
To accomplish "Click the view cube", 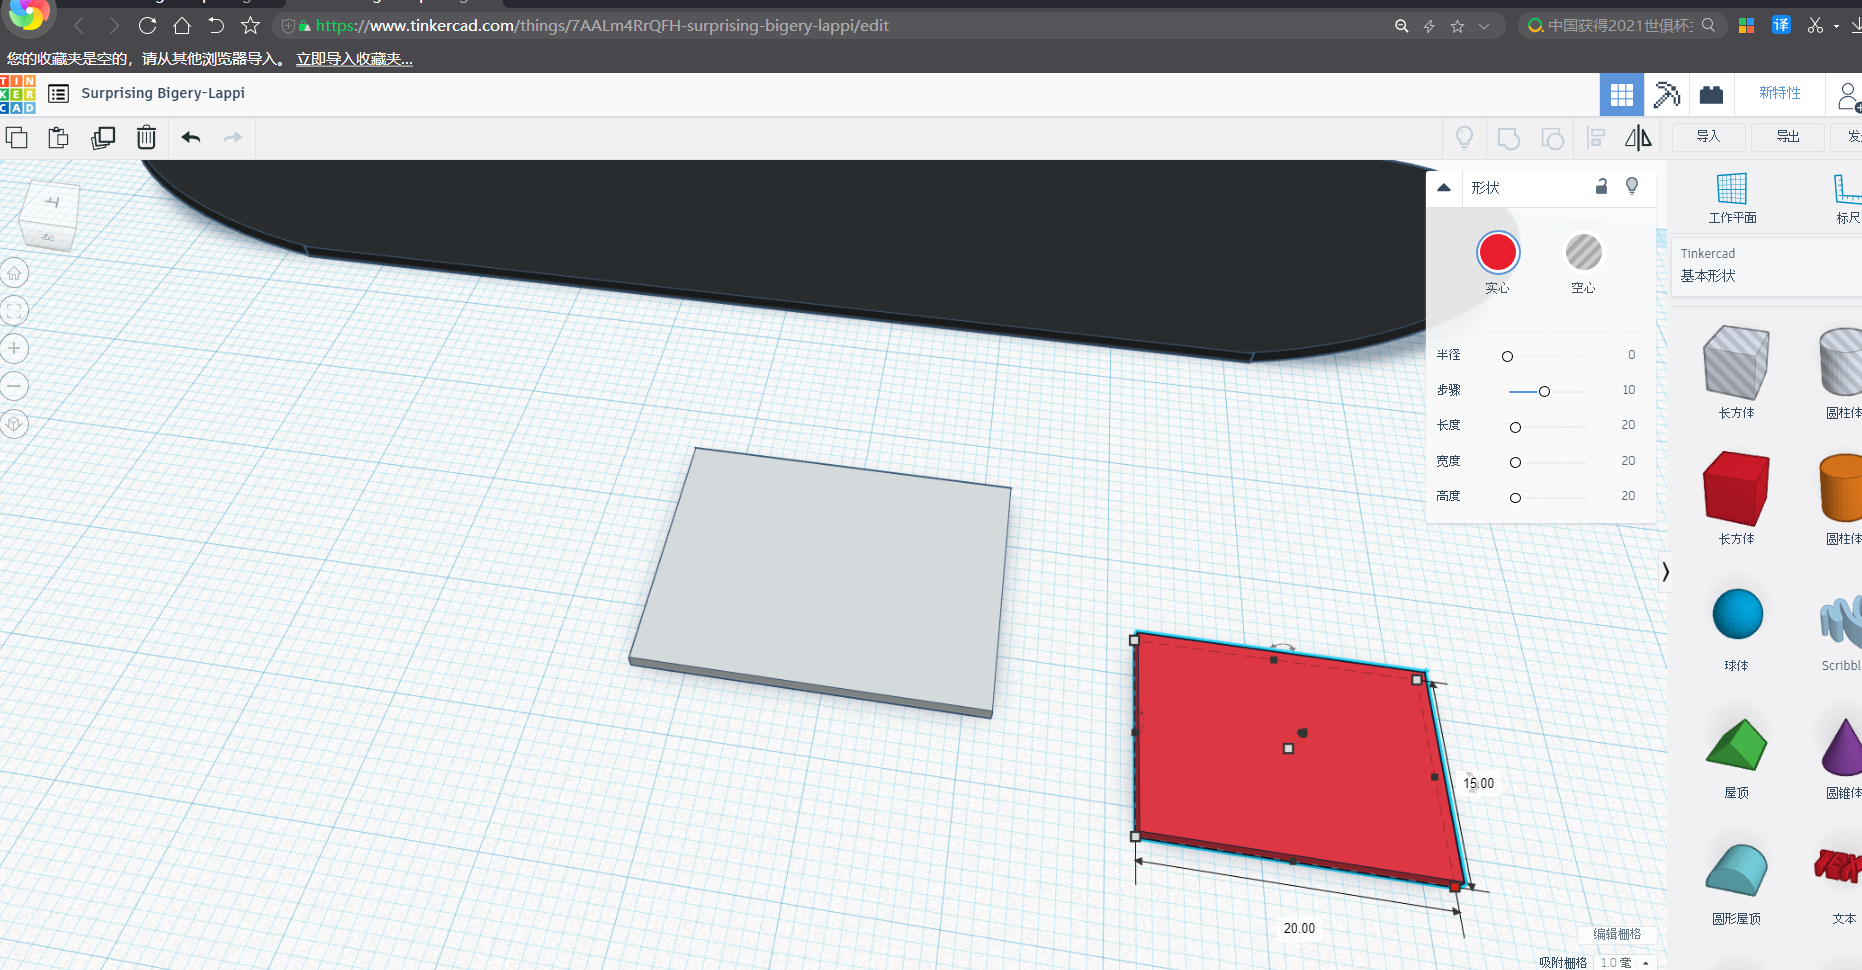I will tap(49, 214).
